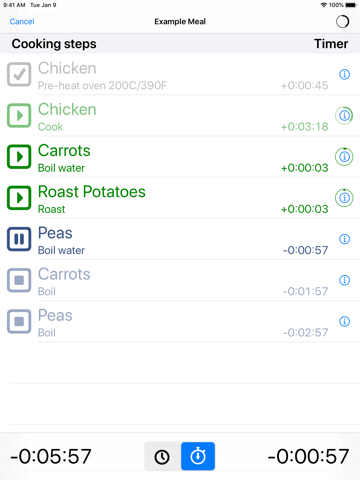Select the Roast Potatoes row title

point(92,192)
